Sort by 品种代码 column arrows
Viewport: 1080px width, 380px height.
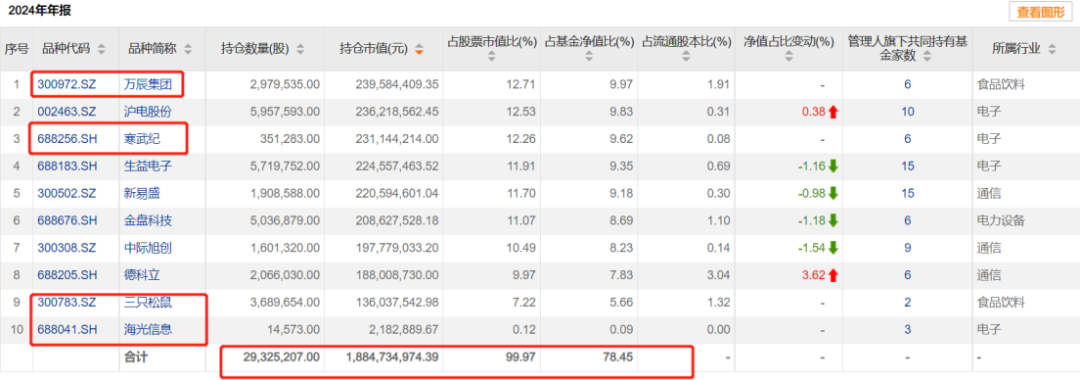[102, 49]
